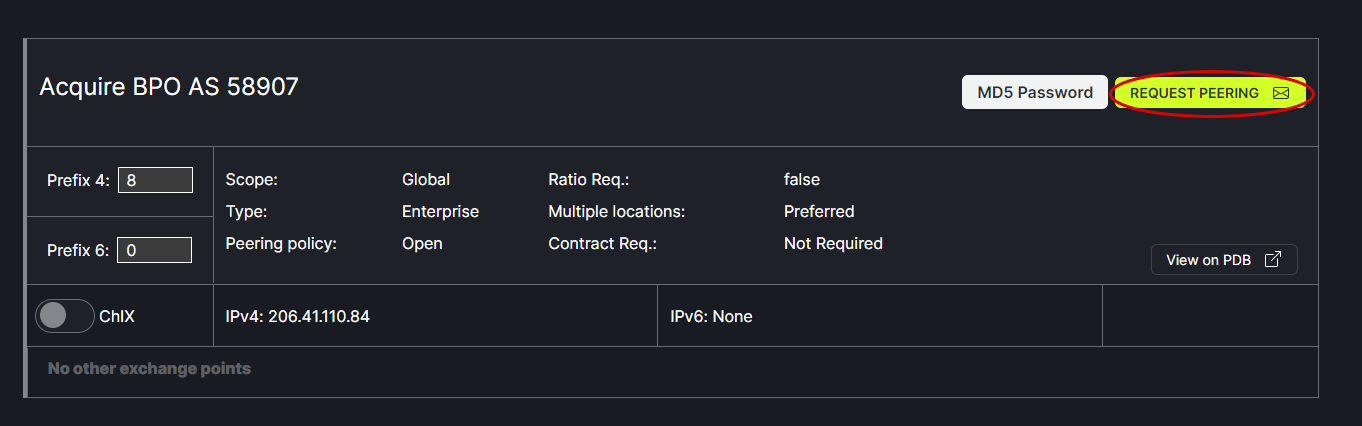Click the Peering policy Open value
This screenshot has width=1362, height=426.
point(422,243)
